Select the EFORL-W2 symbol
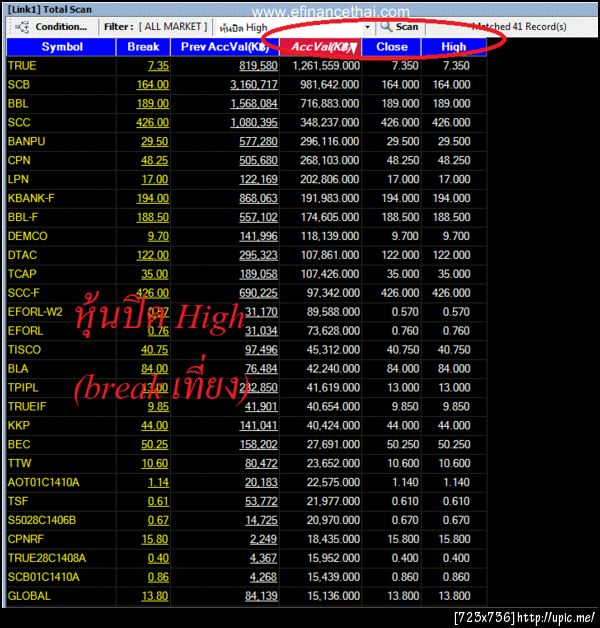Image resolution: width=600 pixels, height=628 pixels. [x=35, y=312]
